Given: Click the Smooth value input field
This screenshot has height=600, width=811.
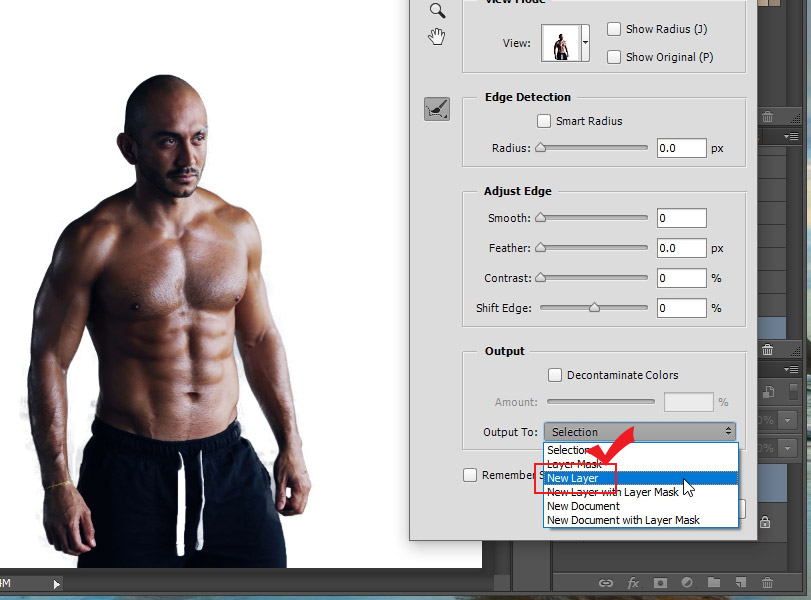Looking at the screenshot, I should tap(682, 218).
